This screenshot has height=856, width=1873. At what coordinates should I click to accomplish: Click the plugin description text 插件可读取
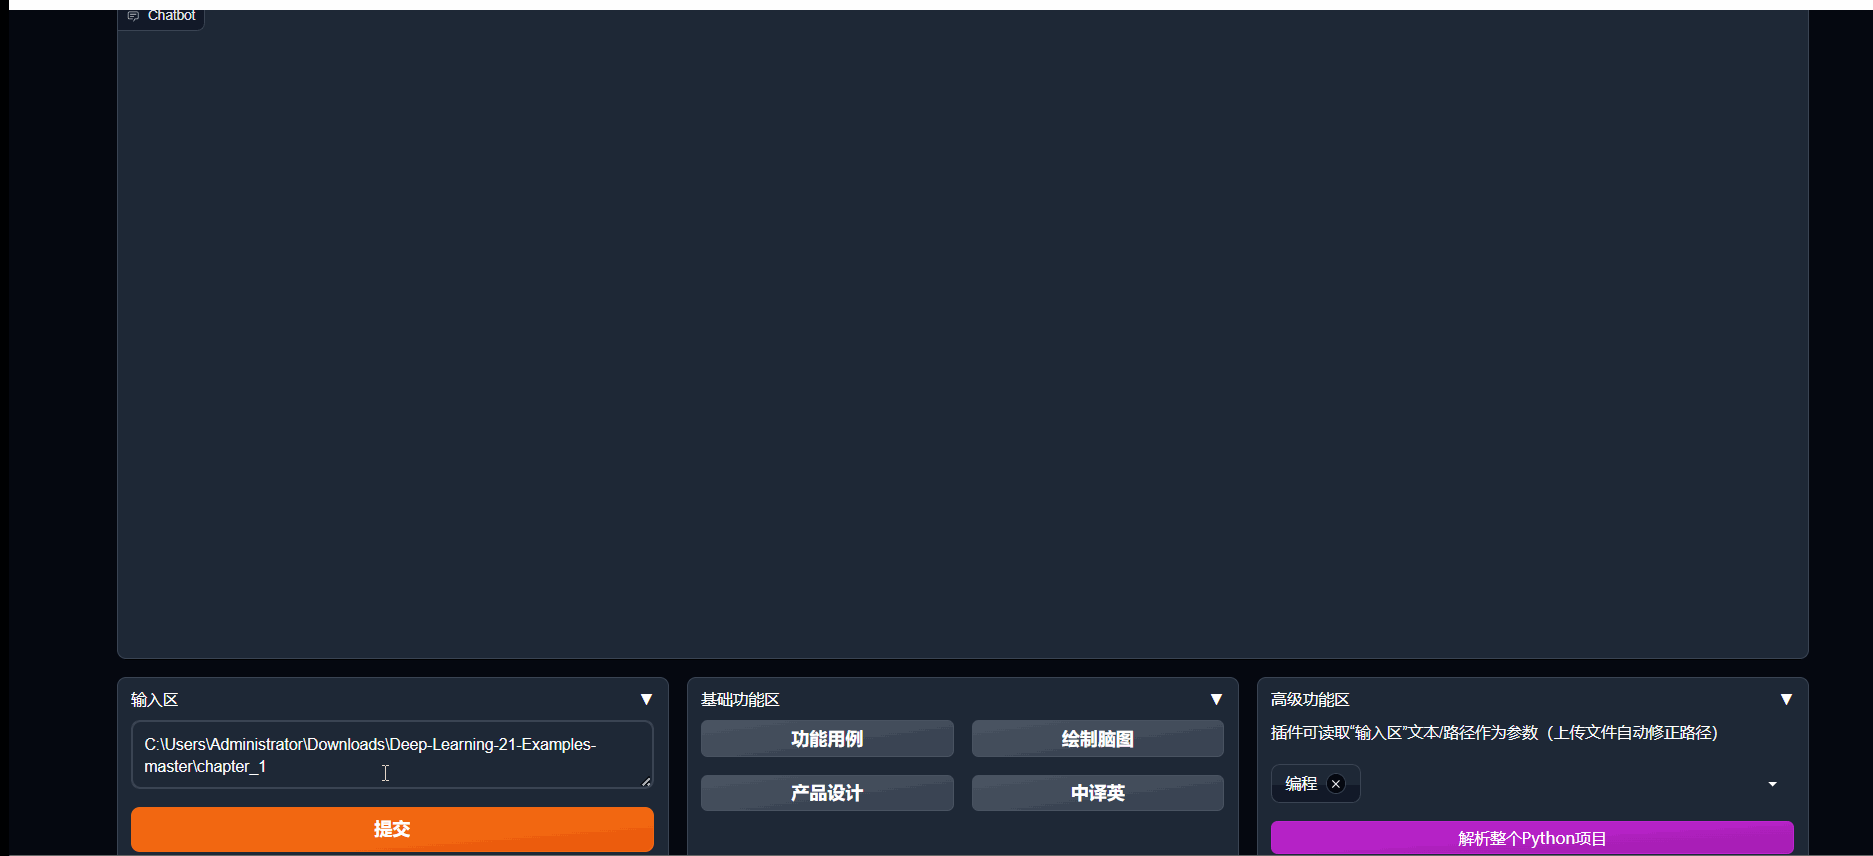point(1494,733)
